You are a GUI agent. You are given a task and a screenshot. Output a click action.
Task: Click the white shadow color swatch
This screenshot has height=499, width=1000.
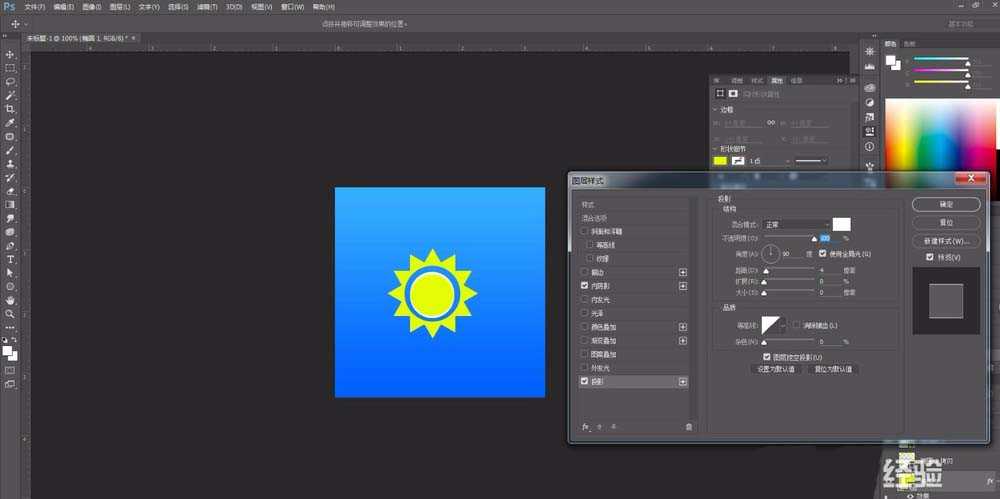pyautogui.click(x=841, y=224)
